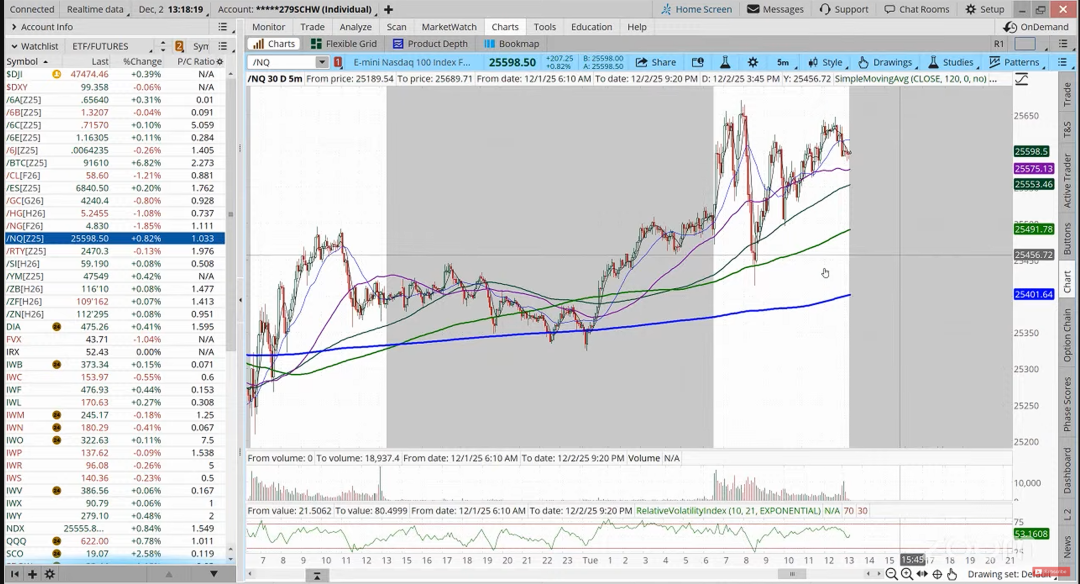The width and height of the screenshot is (1080, 584).
Task: Click the sidebar gear icon at bottom left
Action: pyautogui.click(x=50, y=574)
